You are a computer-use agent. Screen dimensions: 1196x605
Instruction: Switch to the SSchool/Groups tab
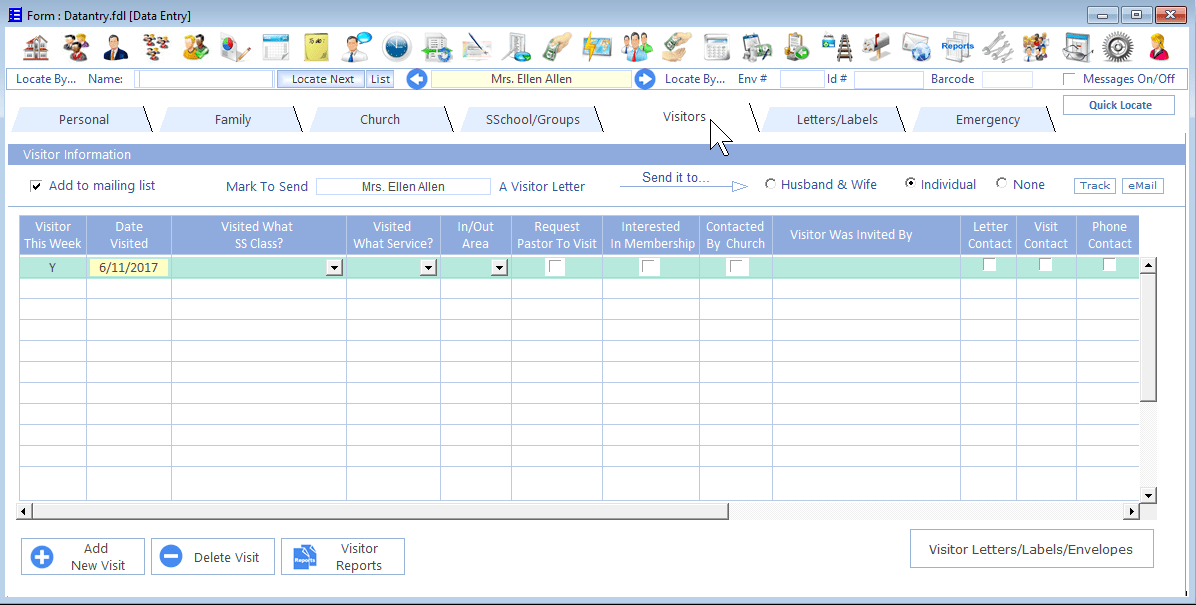pos(532,120)
